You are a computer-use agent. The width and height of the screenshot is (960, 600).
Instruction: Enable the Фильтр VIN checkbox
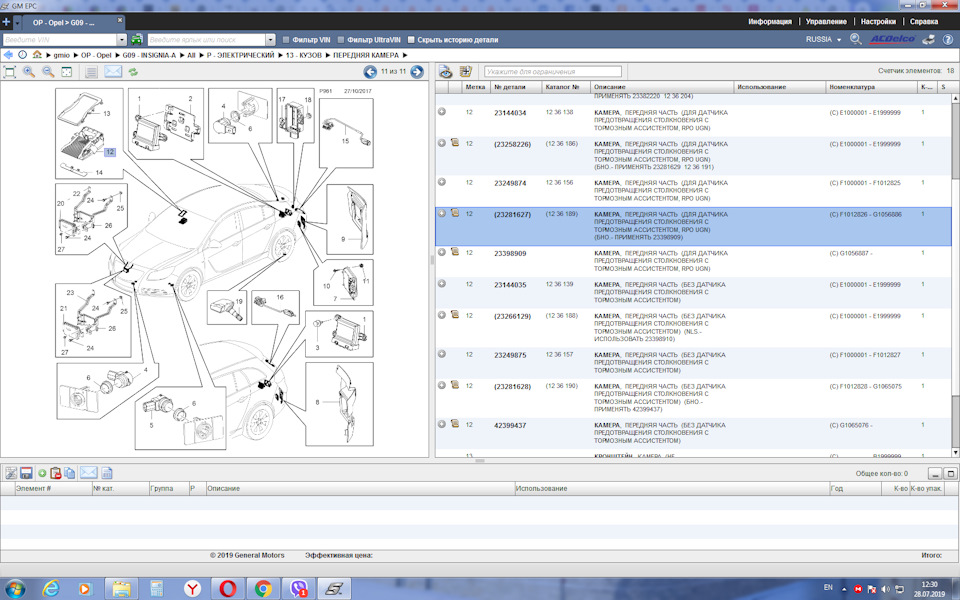click(x=286, y=40)
